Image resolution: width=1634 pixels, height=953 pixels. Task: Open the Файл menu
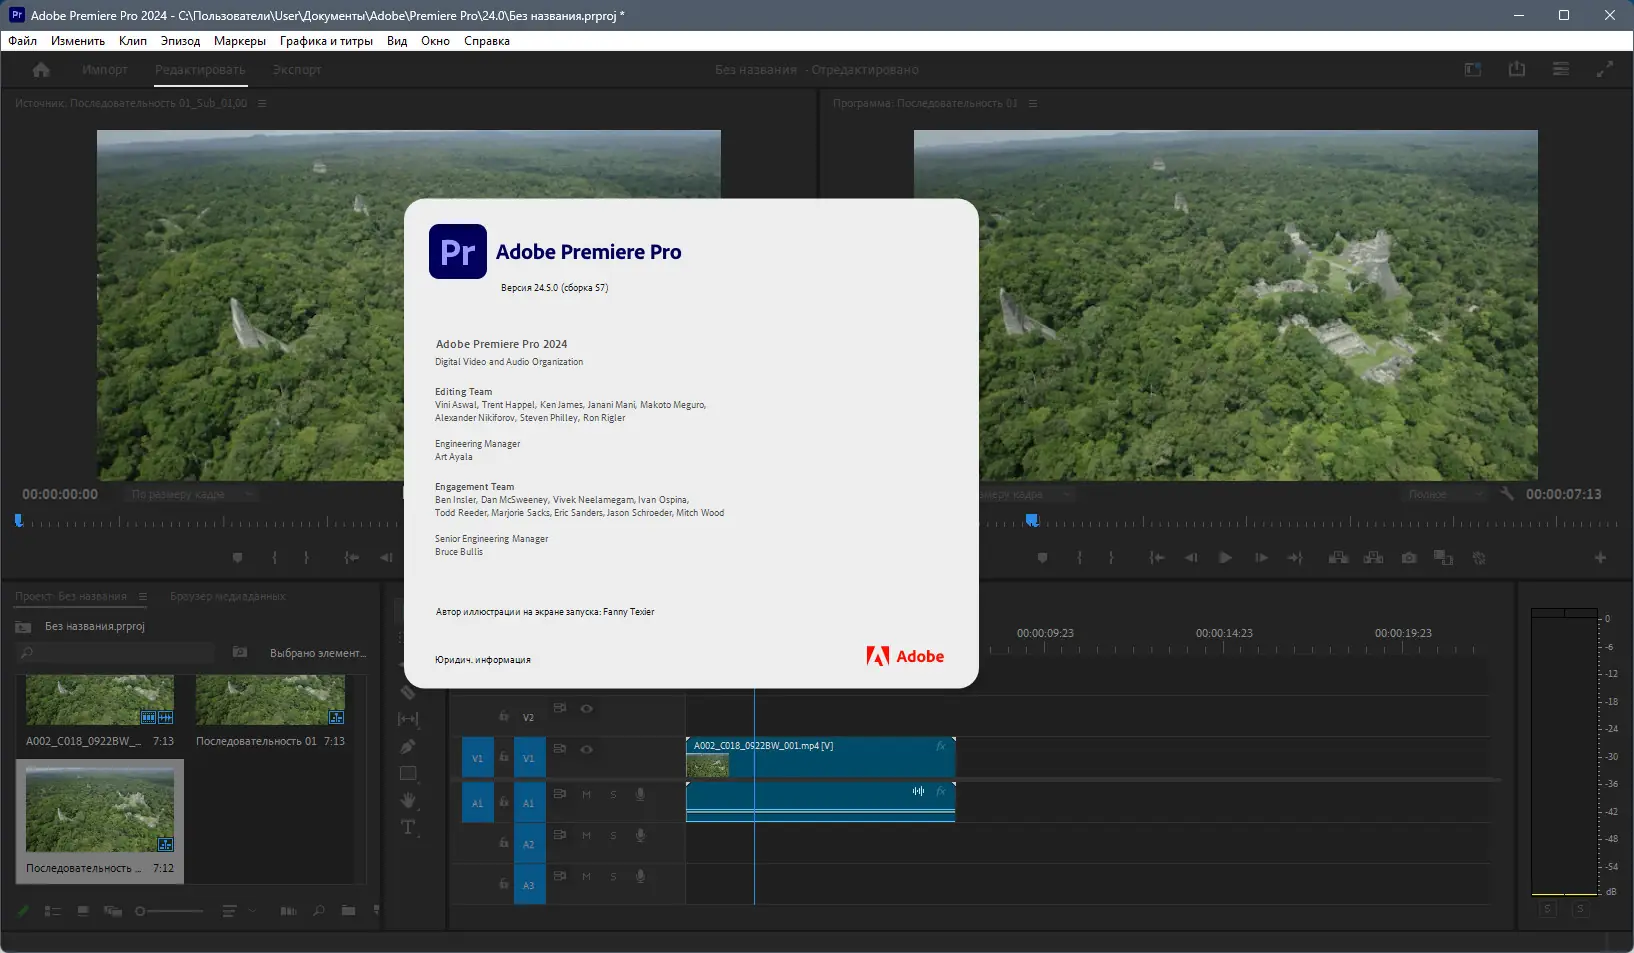coord(22,41)
